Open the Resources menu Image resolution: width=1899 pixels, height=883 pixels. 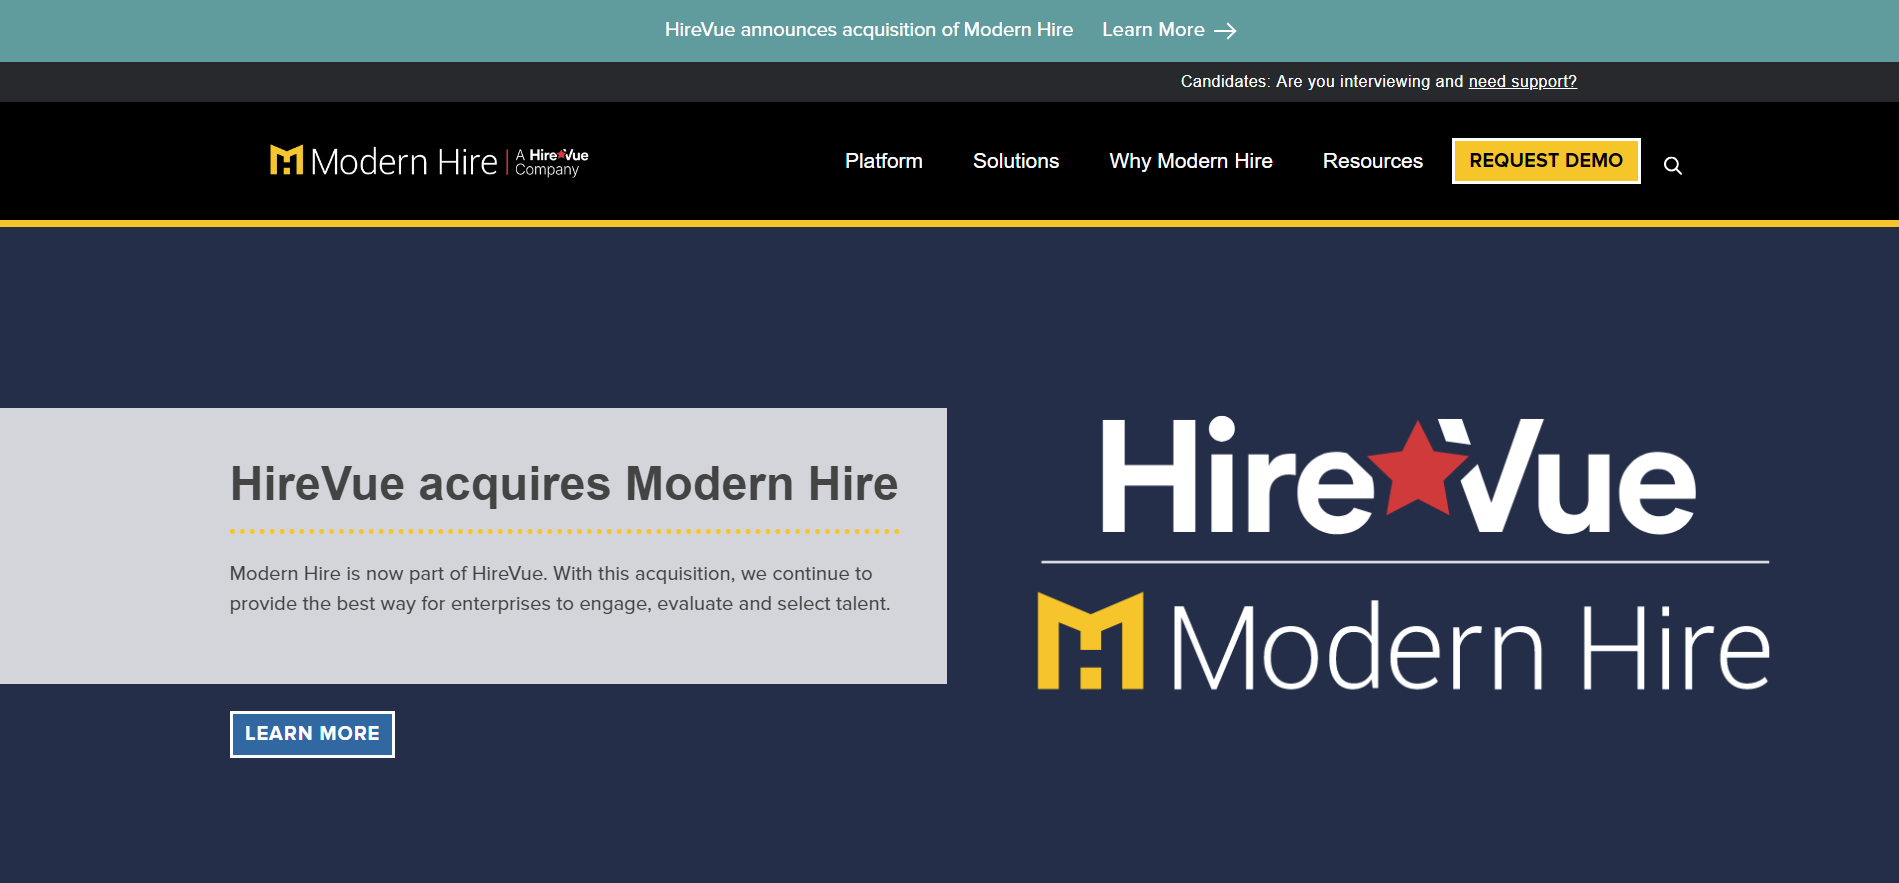coord(1372,161)
